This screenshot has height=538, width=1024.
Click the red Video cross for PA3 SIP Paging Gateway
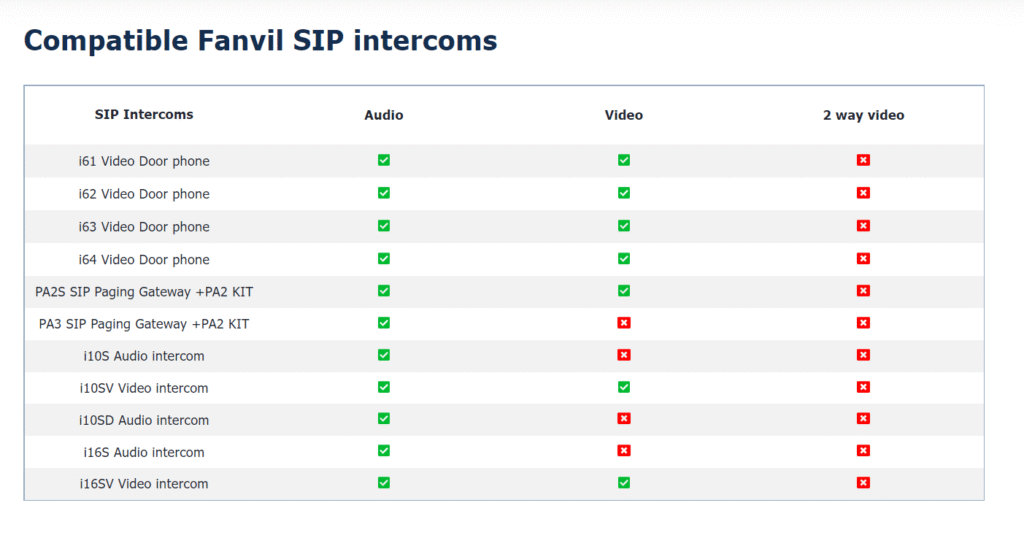(x=624, y=323)
